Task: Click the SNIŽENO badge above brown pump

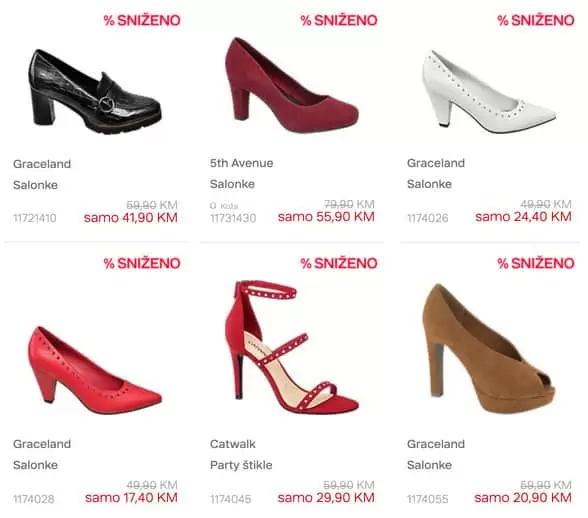Action: click(x=536, y=263)
